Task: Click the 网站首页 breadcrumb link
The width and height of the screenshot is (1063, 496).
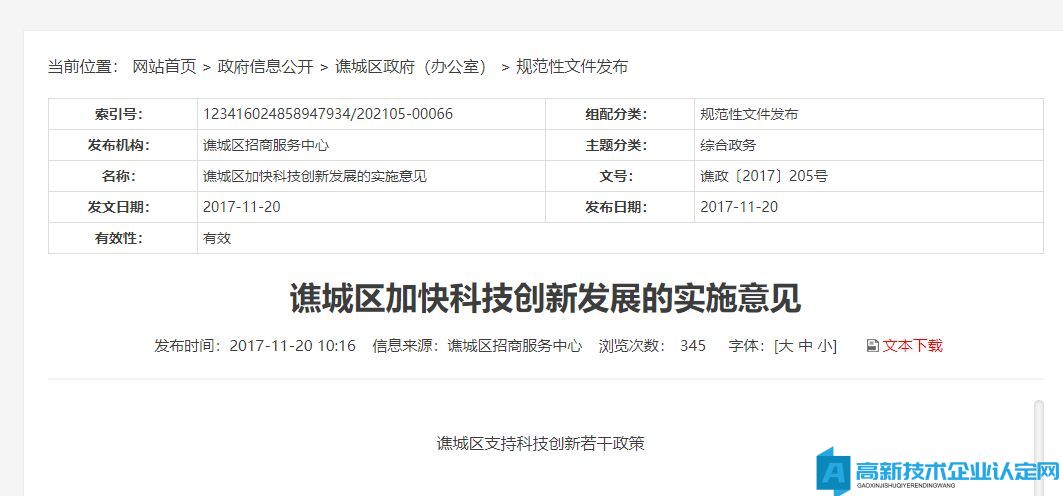Action: 164,67
